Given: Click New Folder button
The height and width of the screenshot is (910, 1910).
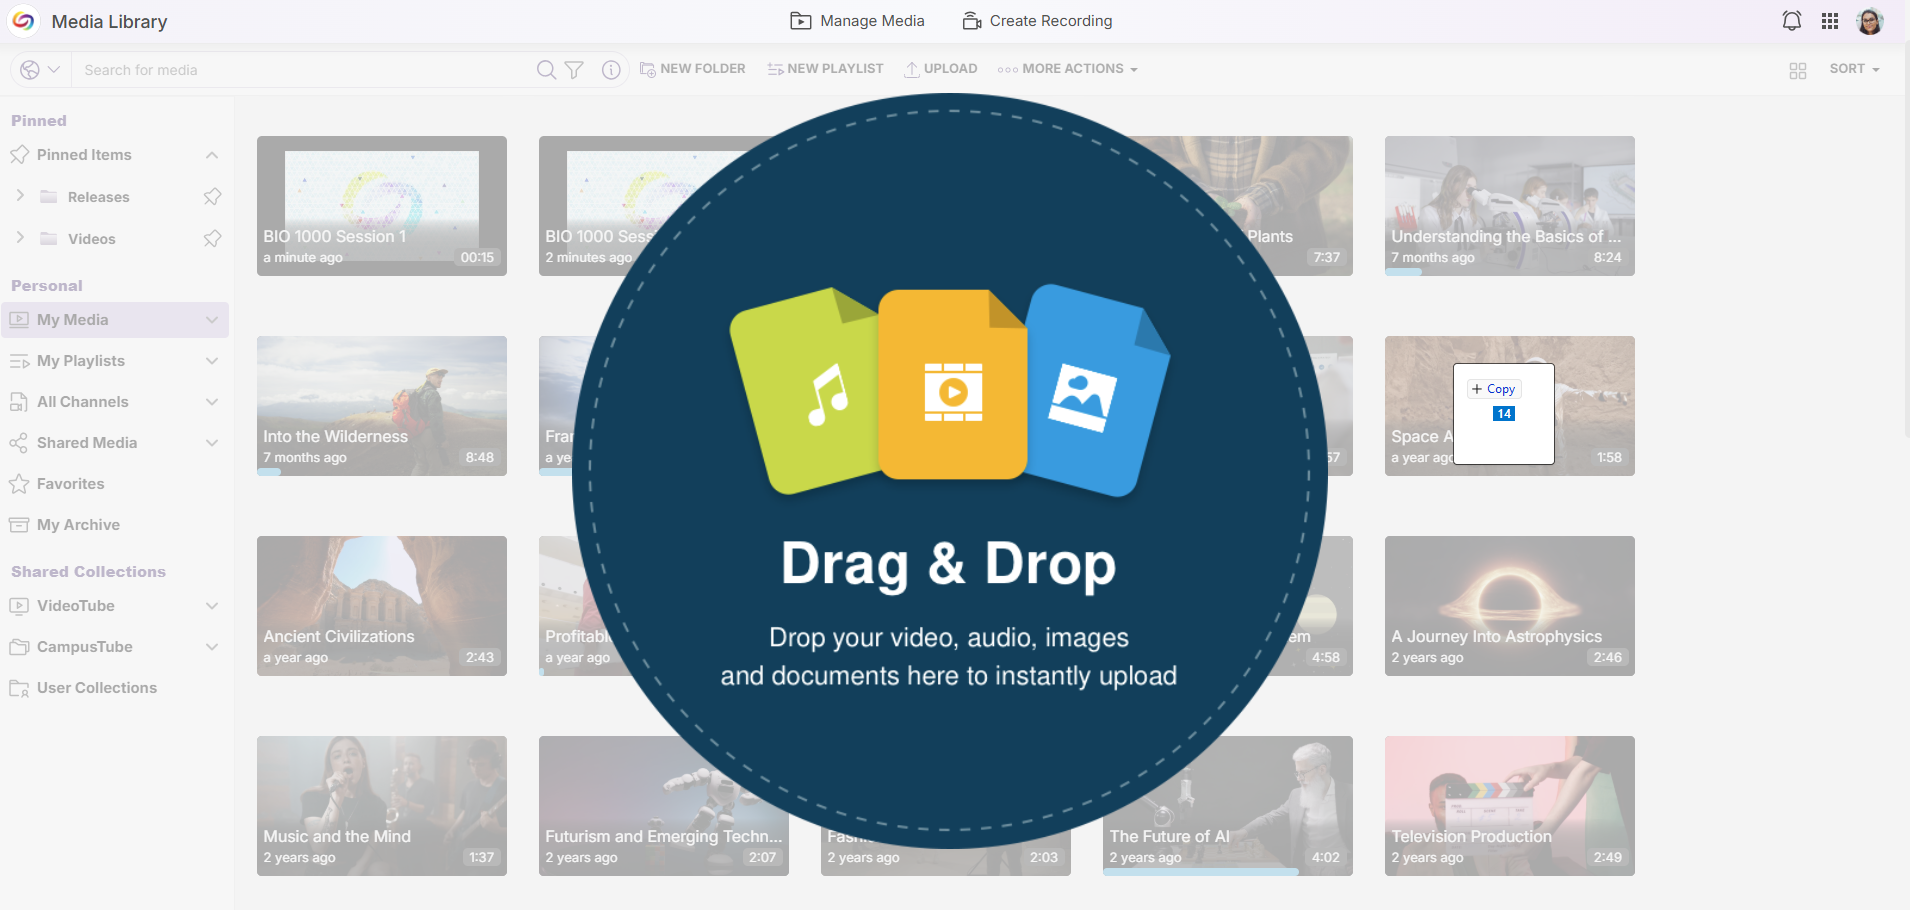Looking at the screenshot, I should point(692,69).
